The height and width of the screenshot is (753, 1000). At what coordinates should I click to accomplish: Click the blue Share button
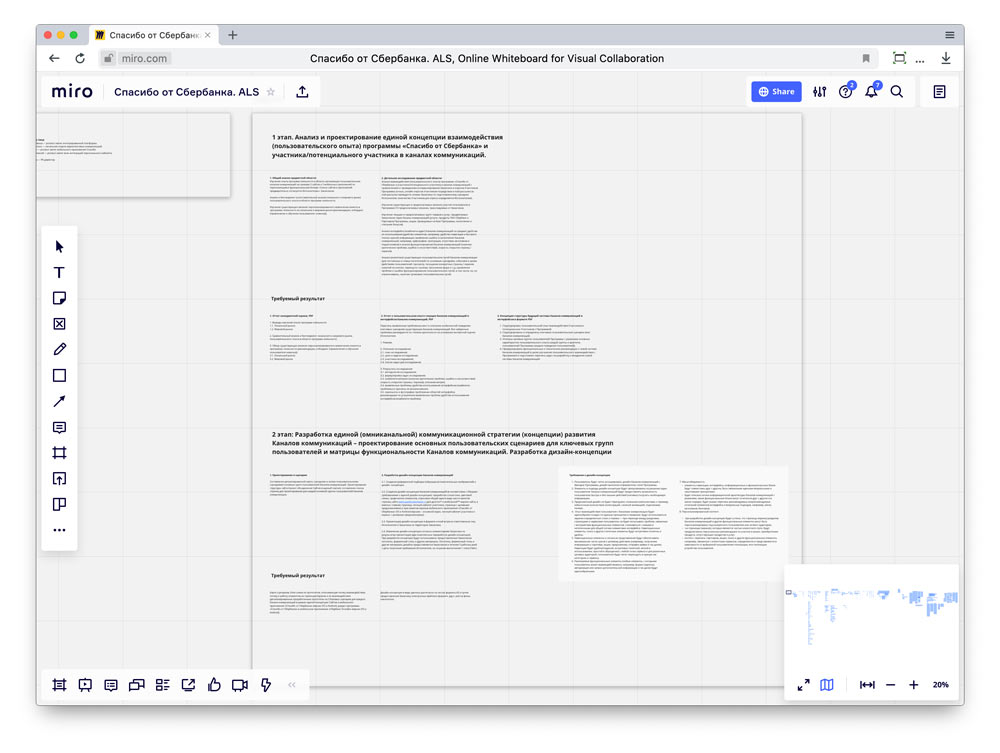pos(776,91)
